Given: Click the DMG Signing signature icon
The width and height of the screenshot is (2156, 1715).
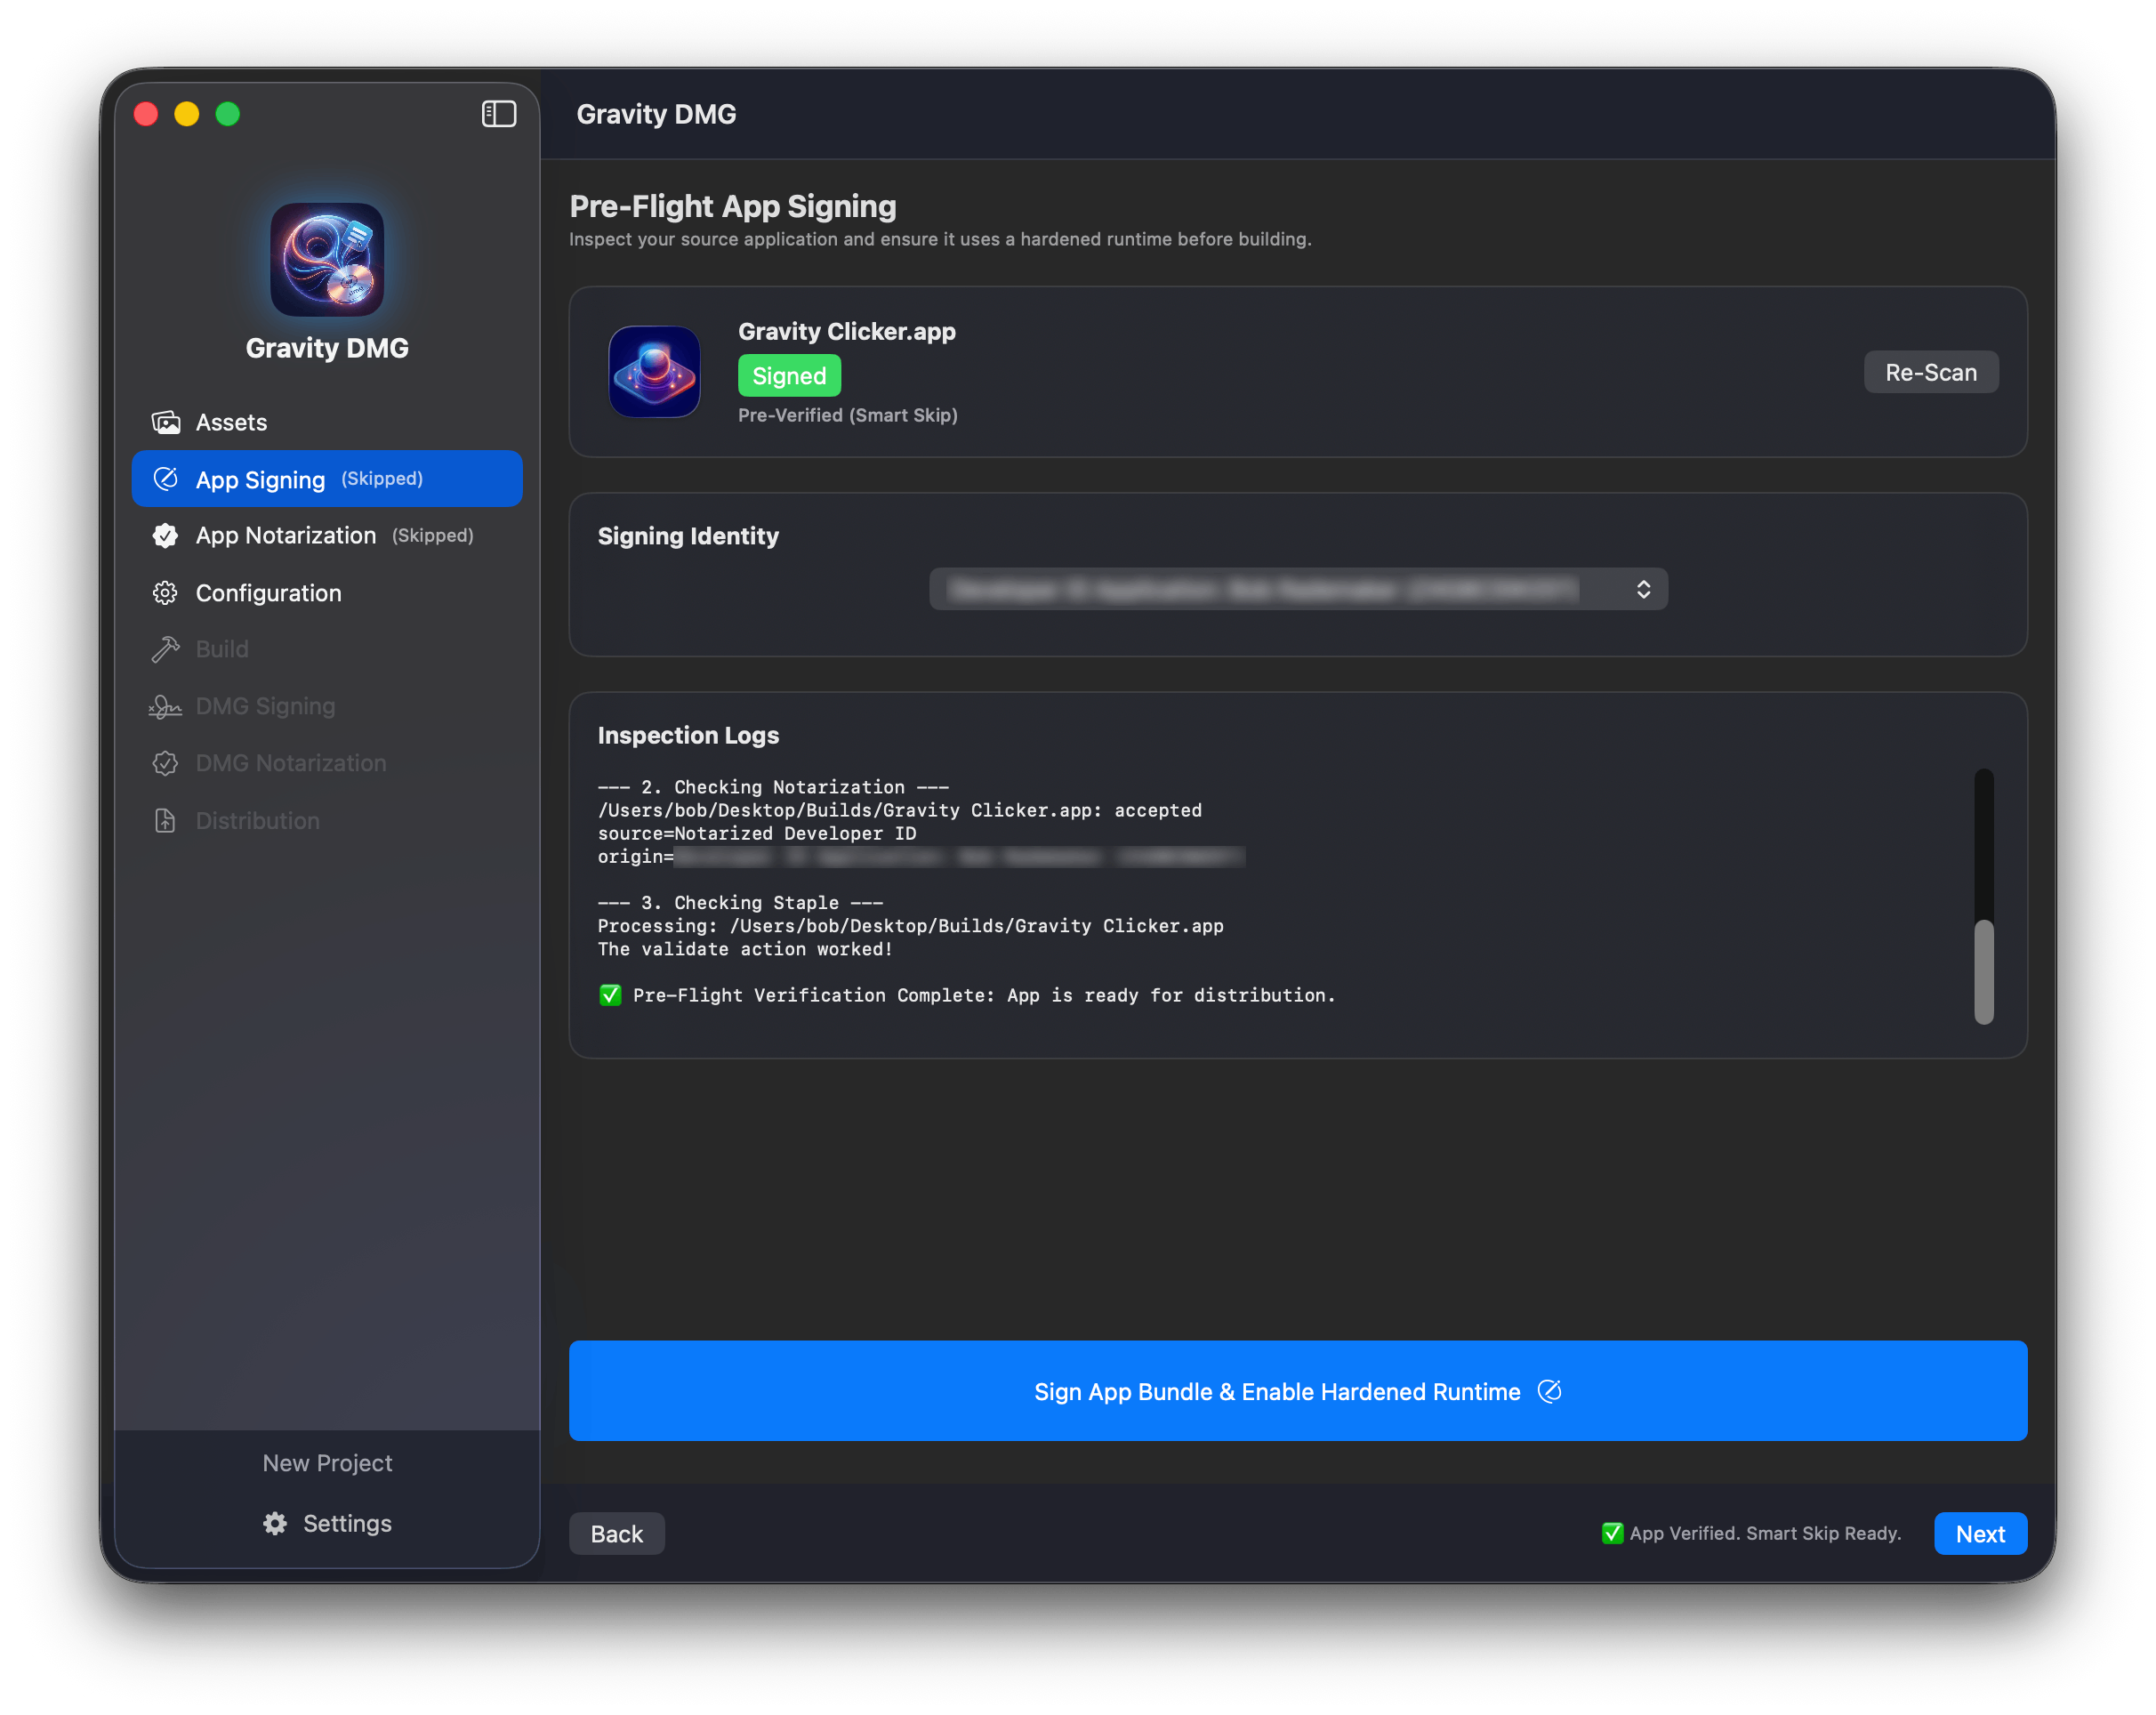Looking at the screenshot, I should pos(166,707).
